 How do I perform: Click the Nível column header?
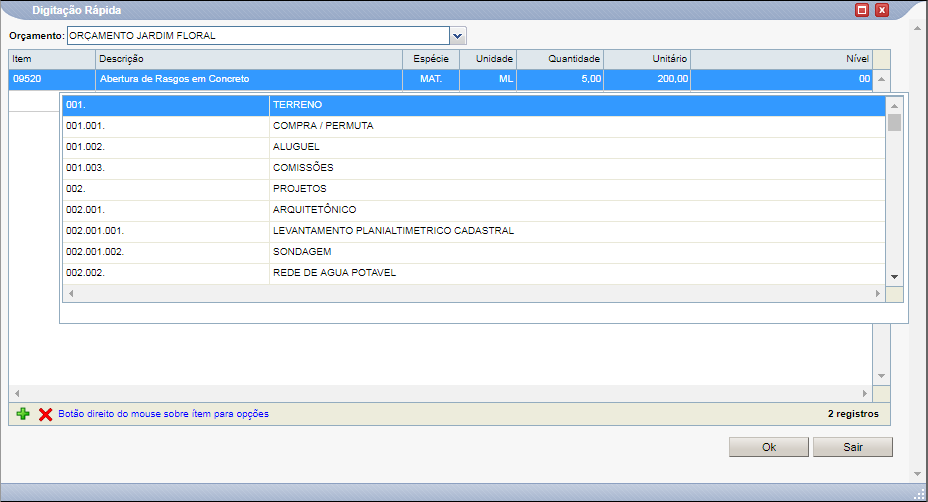[782, 59]
